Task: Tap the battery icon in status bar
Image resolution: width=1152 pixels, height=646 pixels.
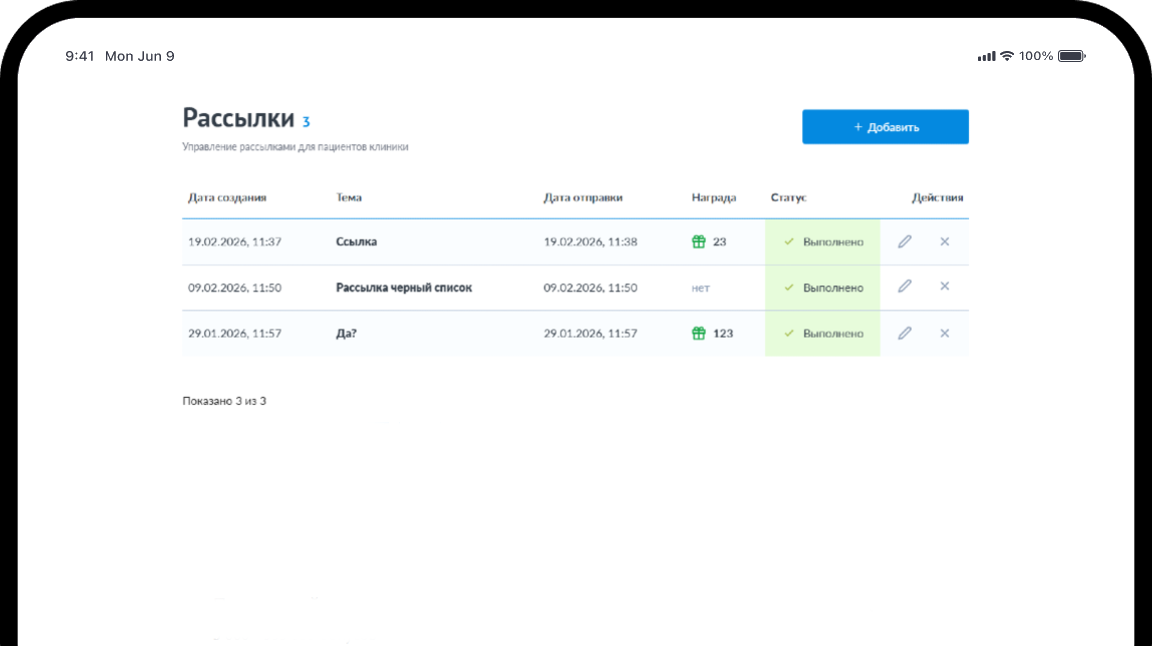Action: tap(1071, 56)
